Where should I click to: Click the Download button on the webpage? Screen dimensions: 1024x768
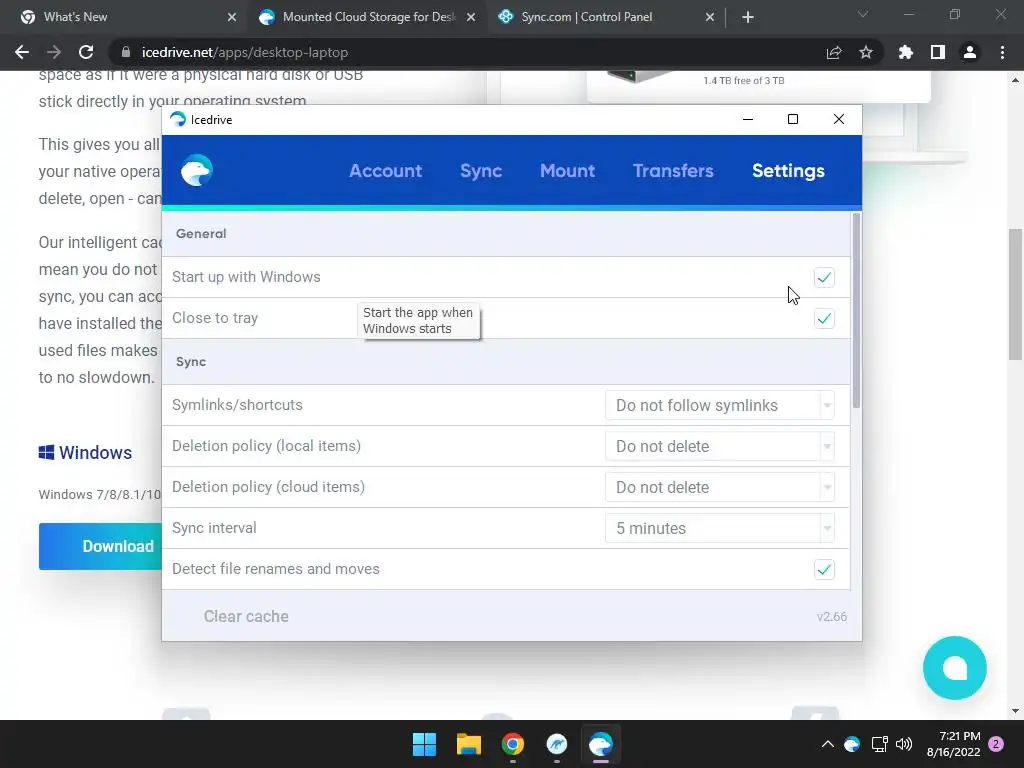coord(100,547)
